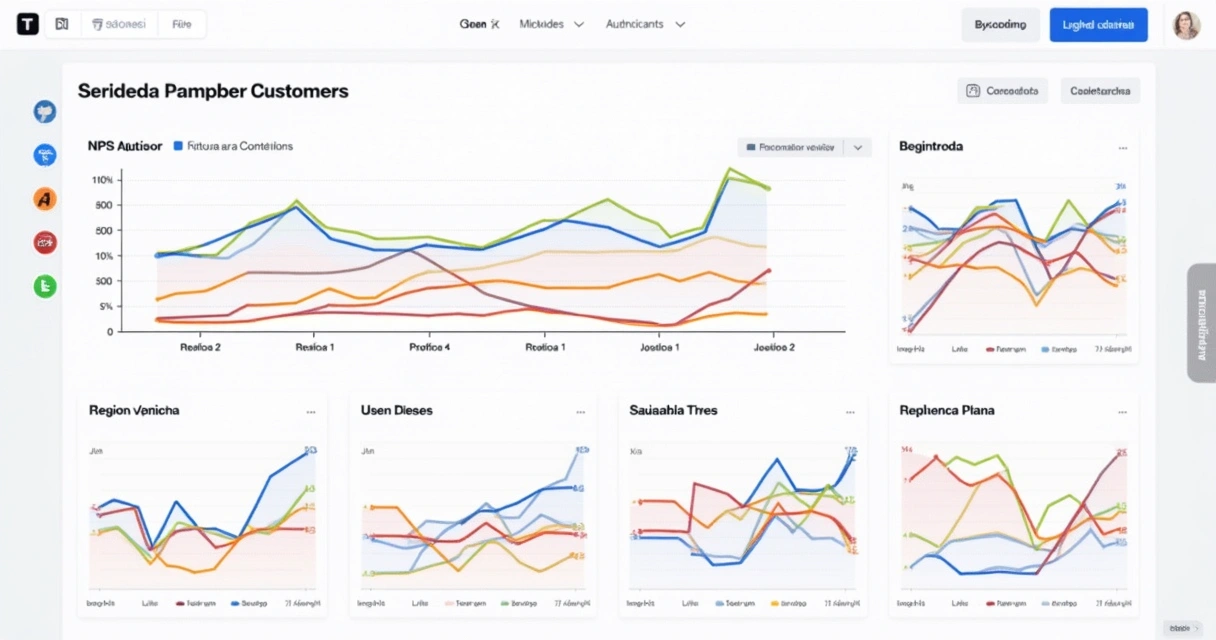The image size is (1216, 640).
Task: Select the Fiire tab in the top-left toolbar
Action: tap(181, 24)
